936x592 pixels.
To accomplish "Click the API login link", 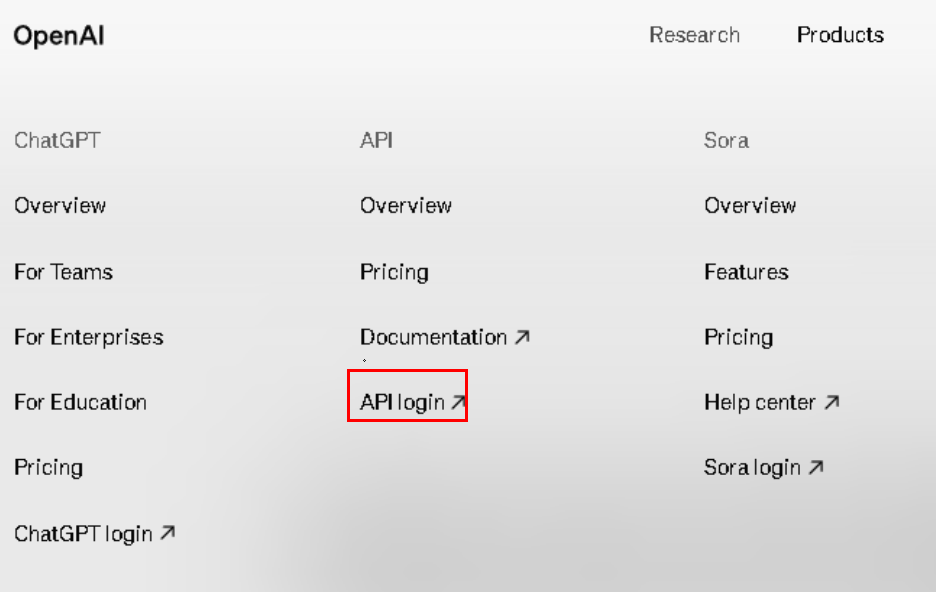I will pos(402,402).
